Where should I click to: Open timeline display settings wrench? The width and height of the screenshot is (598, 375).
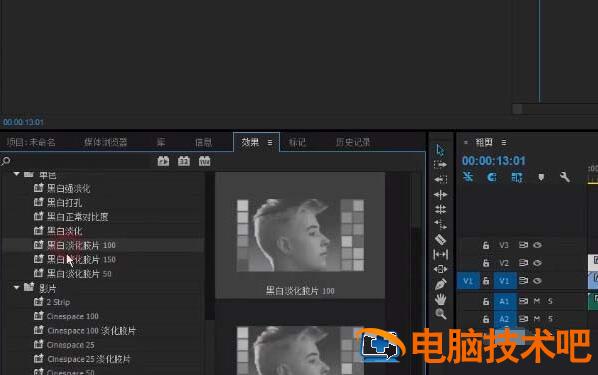click(x=564, y=177)
